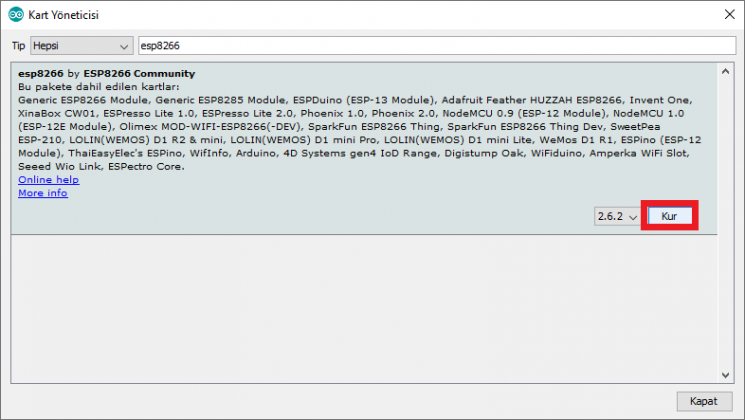Click the search field containing esp8266
The width and height of the screenshot is (745, 420).
click(435, 46)
